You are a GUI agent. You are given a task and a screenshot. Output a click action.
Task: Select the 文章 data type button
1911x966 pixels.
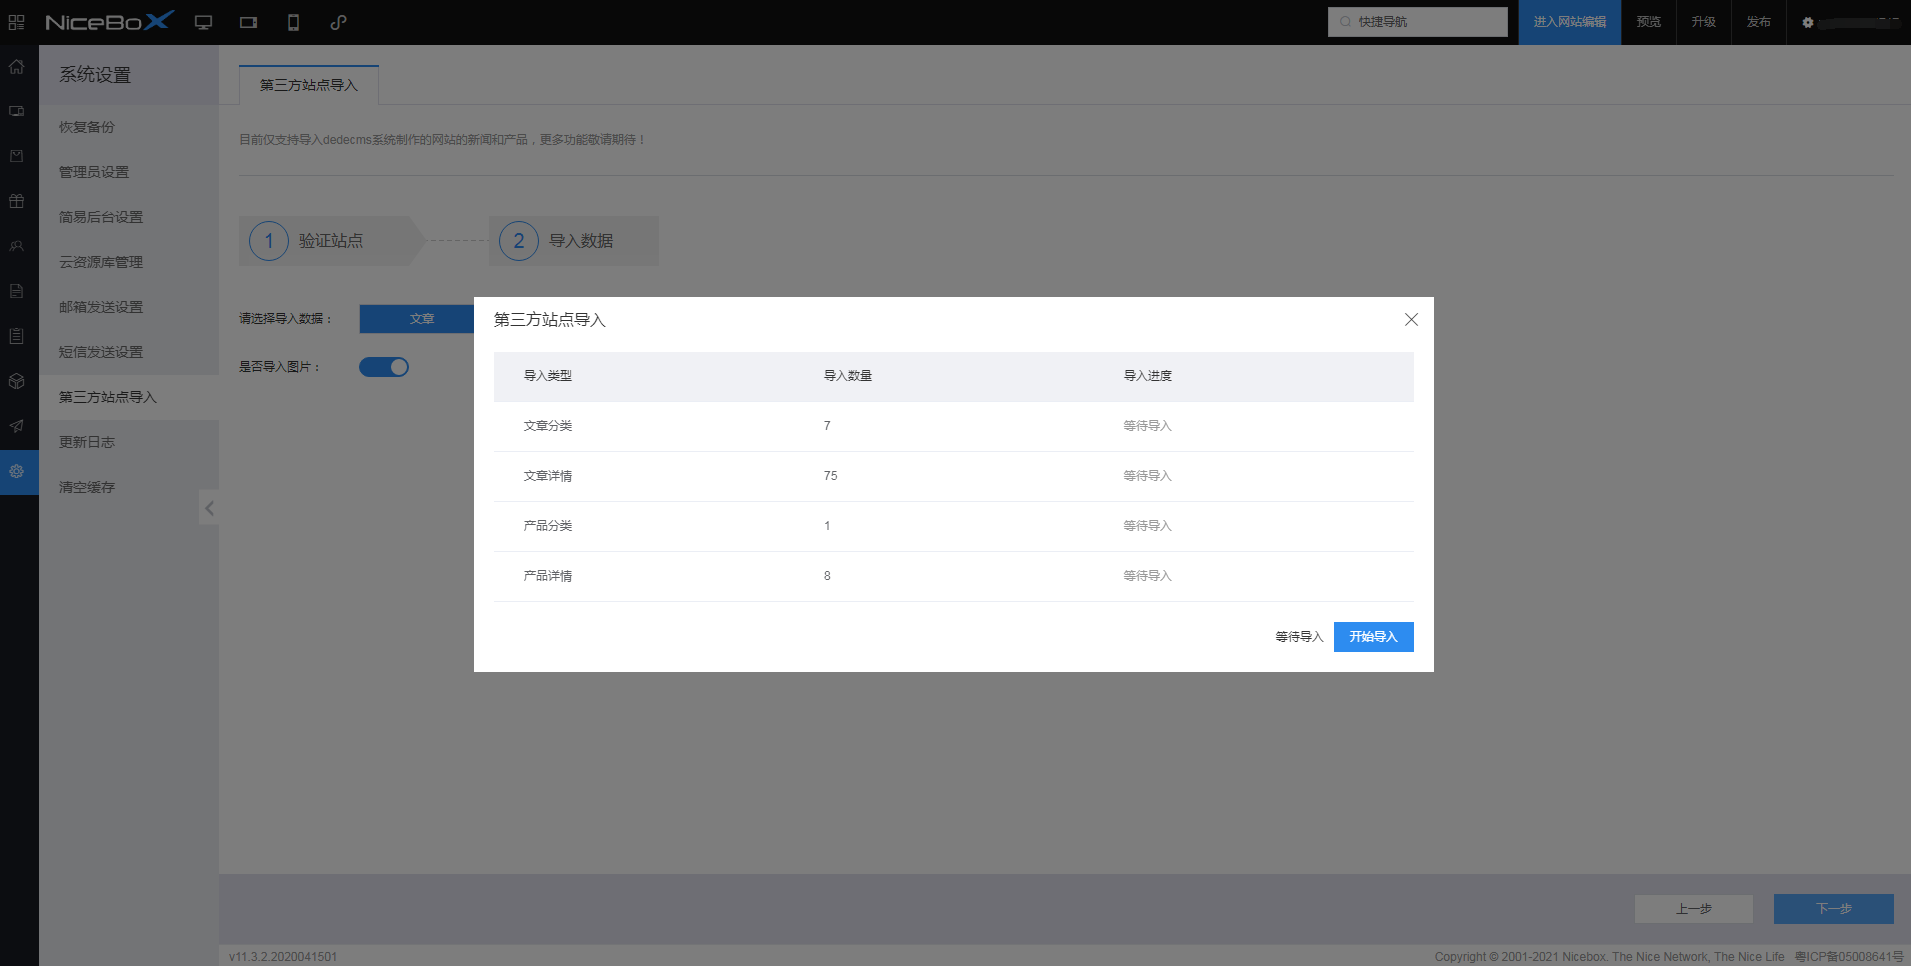click(417, 319)
